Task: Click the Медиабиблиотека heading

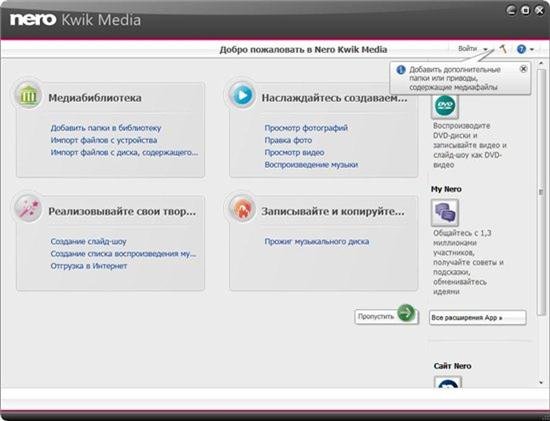Action: point(95,98)
